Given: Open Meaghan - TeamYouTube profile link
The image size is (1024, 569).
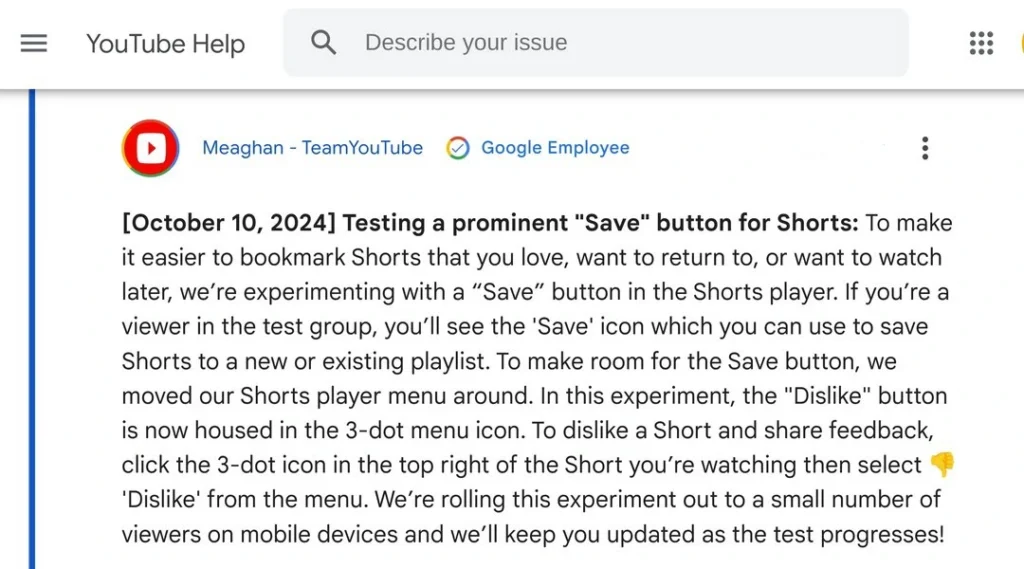Looking at the screenshot, I should (312, 148).
